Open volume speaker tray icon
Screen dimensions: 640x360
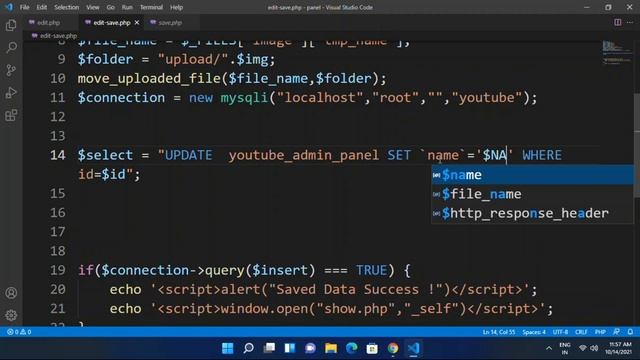click(594, 348)
